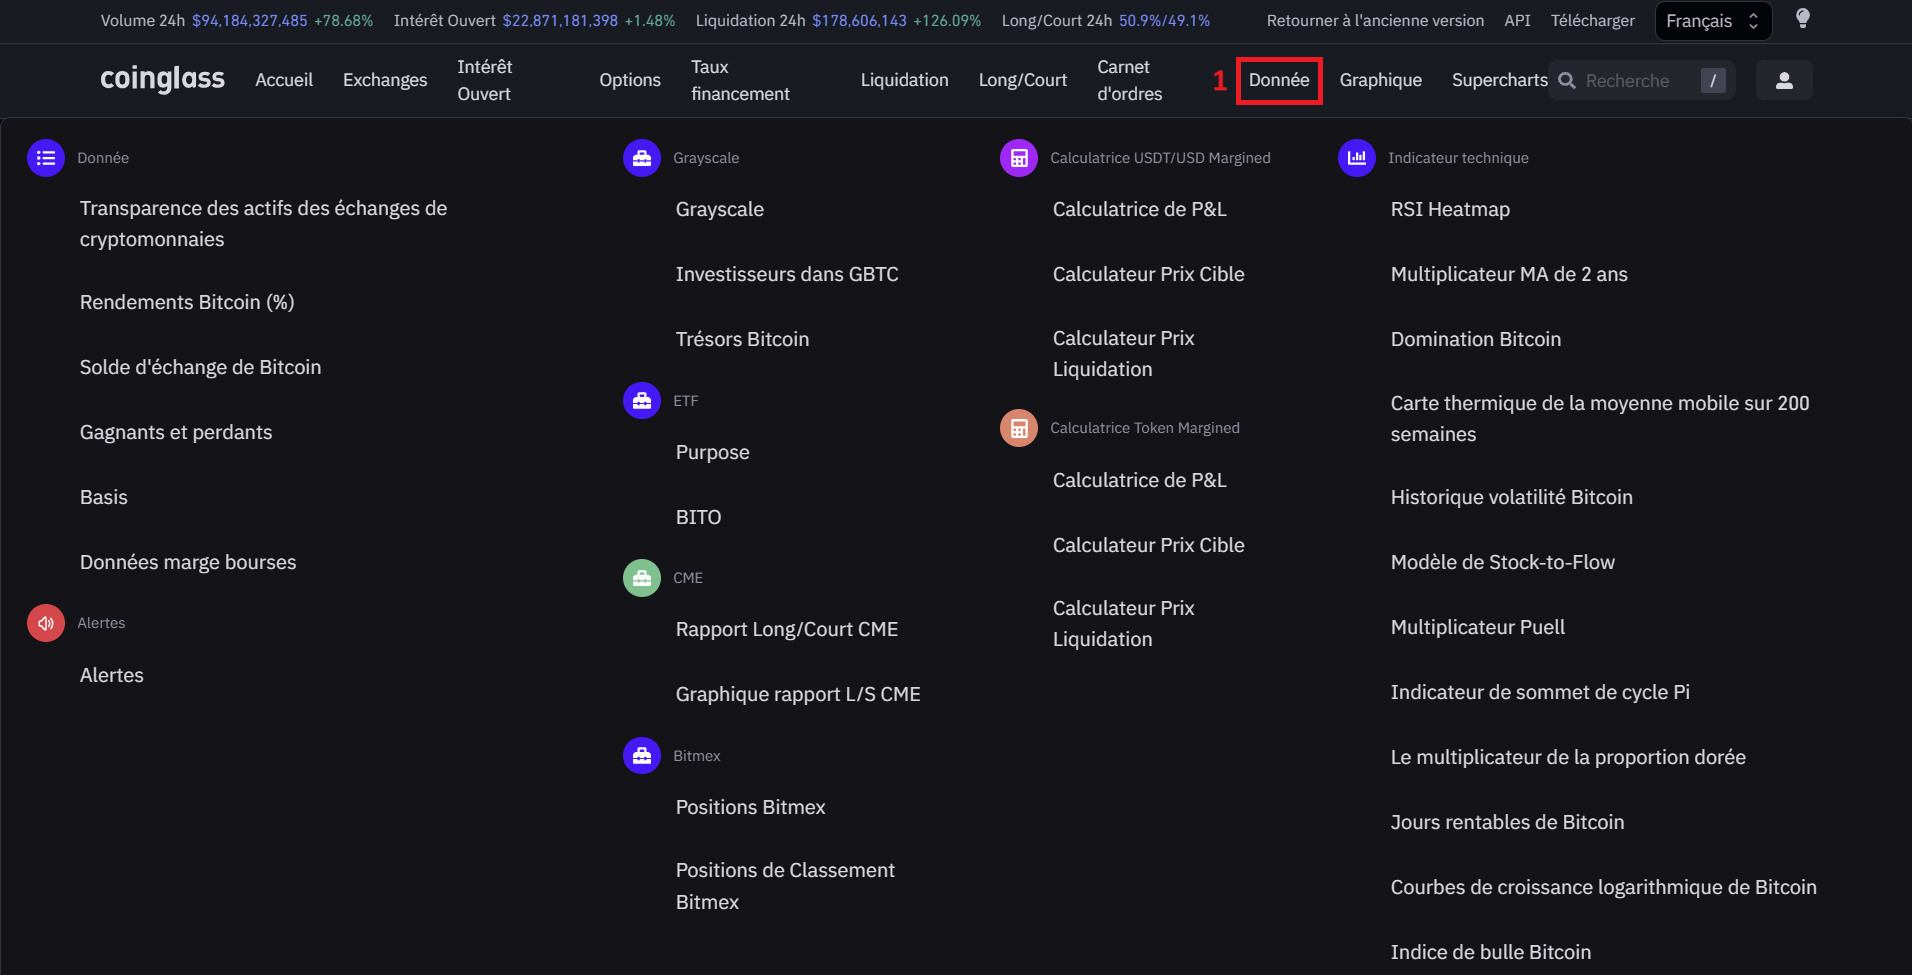Click the ETF section briefcase icon
Image resolution: width=1912 pixels, height=975 pixels.
point(642,401)
